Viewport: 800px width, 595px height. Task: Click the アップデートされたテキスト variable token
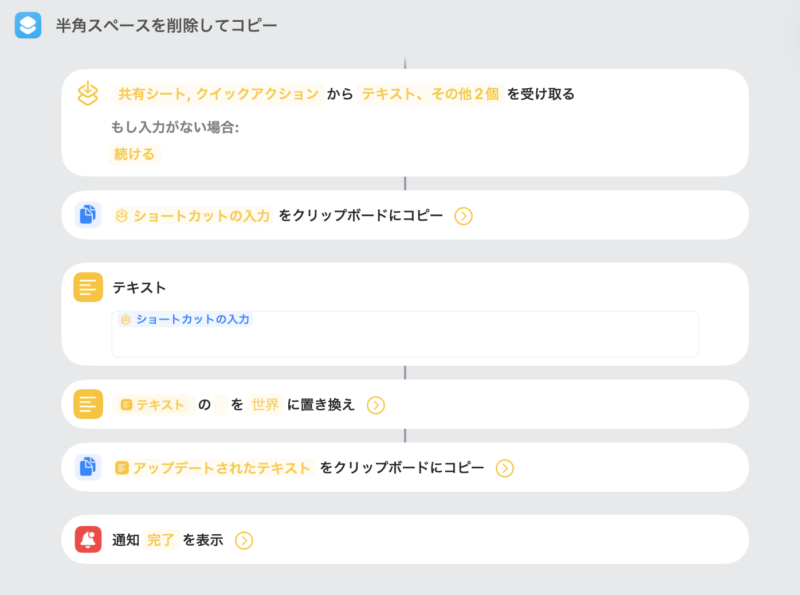pyautogui.click(x=213, y=468)
